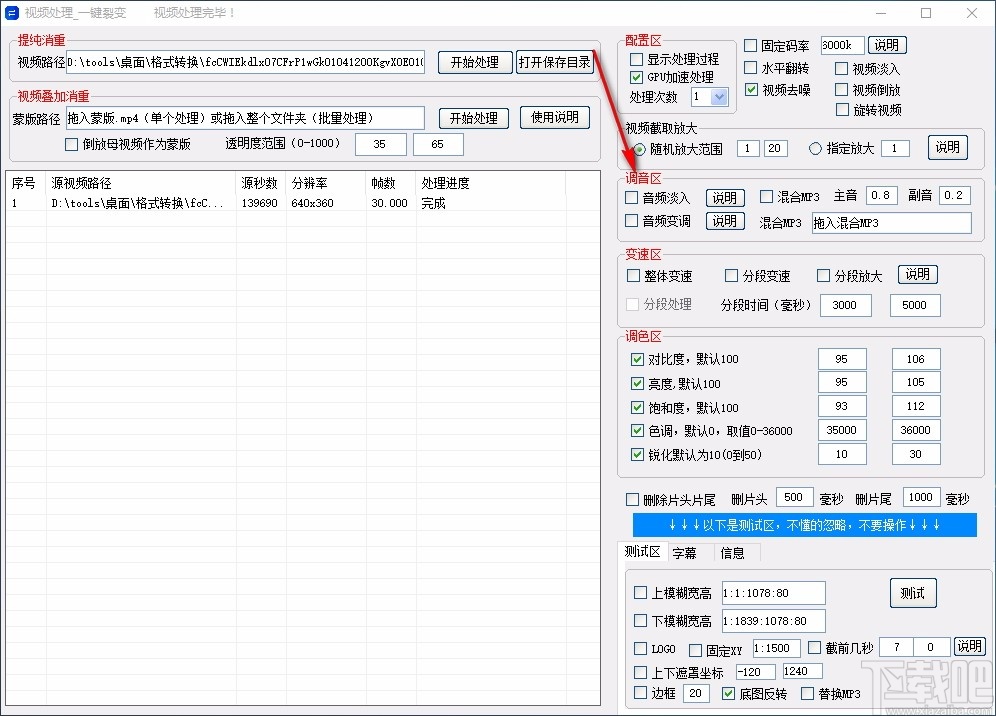Click the app logo icon in the title bar
The height and width of the screenshot is (716, 996).
(x=14, y=13)
